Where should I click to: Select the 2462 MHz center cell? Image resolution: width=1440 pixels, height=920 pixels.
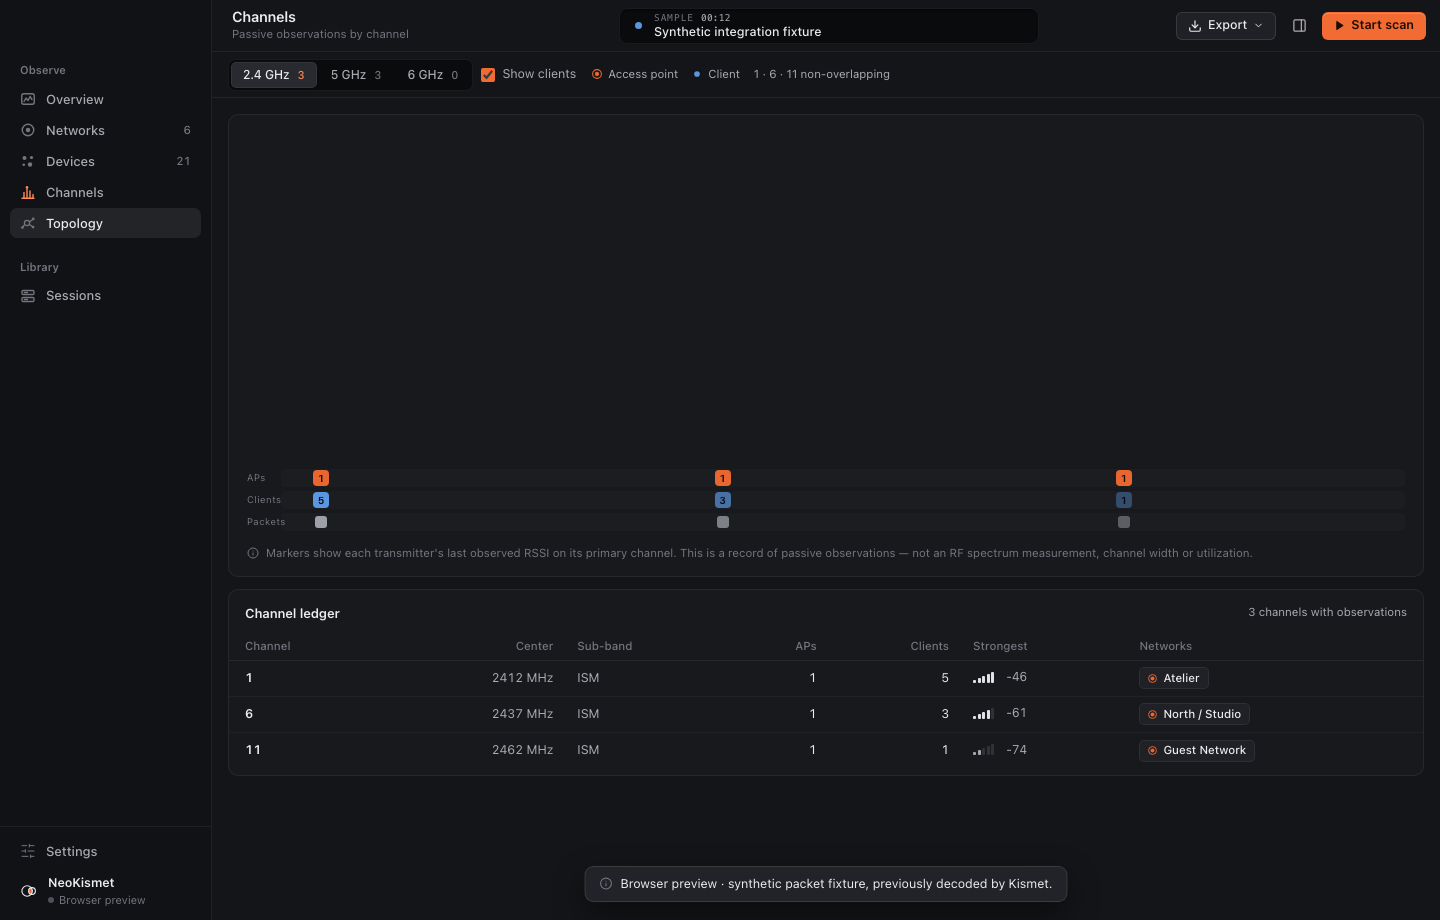(x=522, y=750)
